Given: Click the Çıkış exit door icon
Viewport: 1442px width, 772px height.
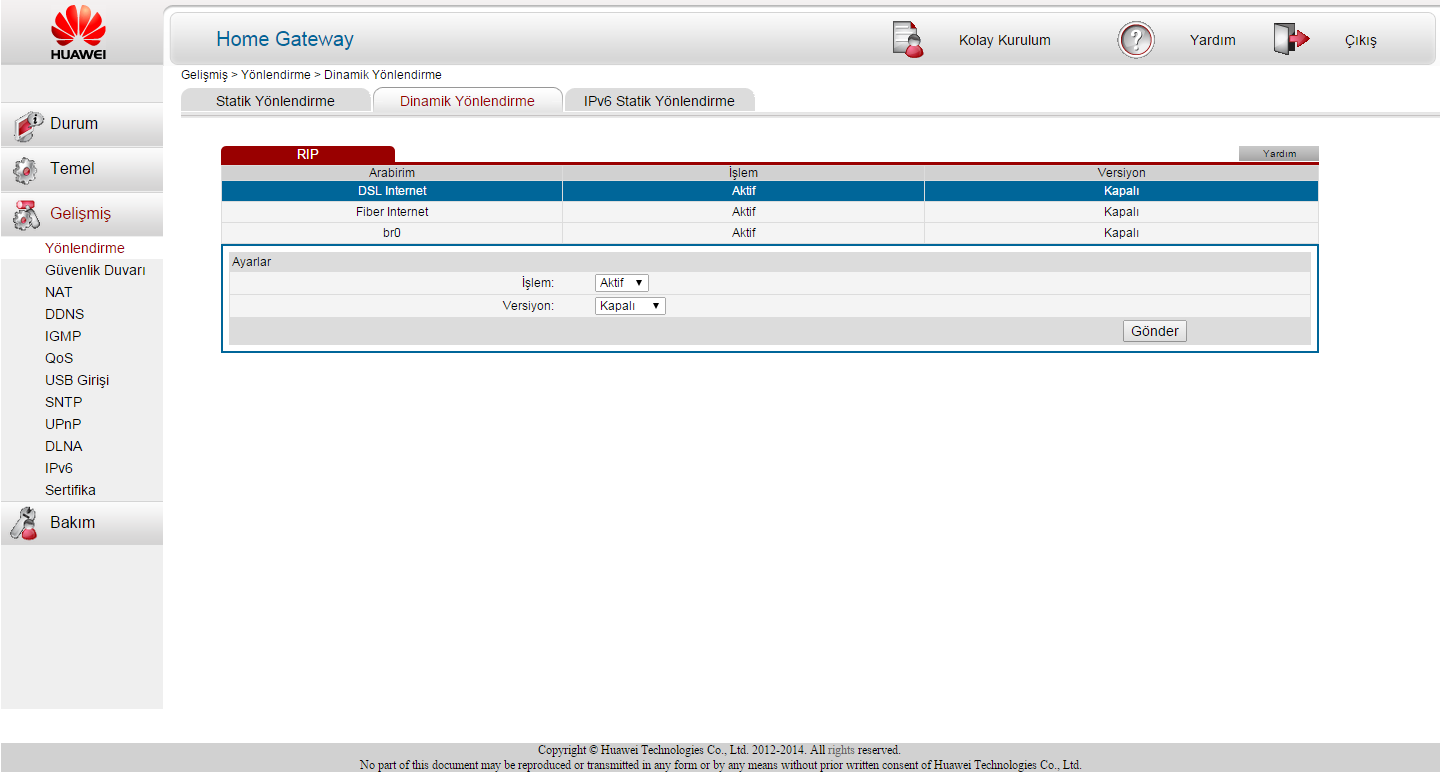Looking at the screenshot, I should pos(1291,39).
